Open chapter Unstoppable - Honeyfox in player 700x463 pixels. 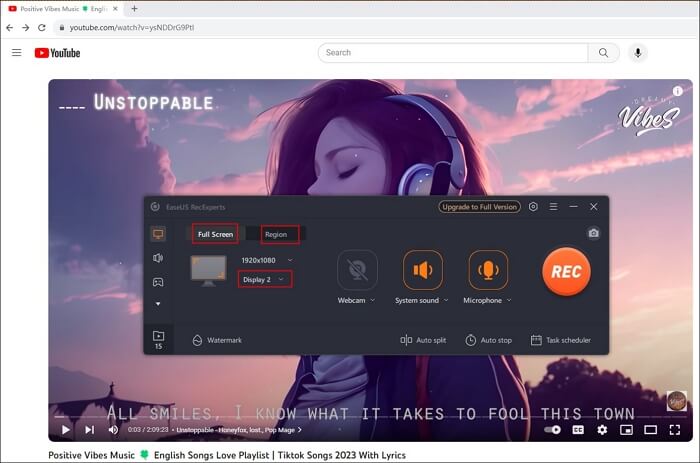239,430
